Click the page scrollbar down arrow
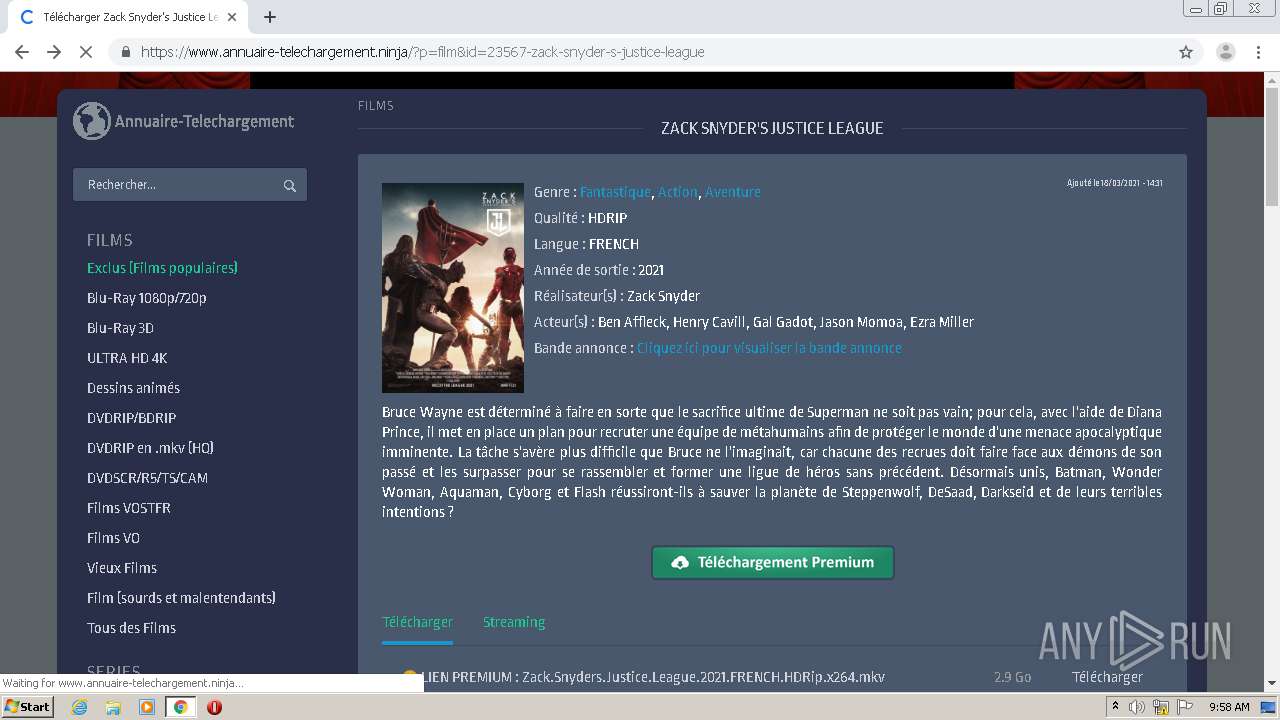Viewport: 1280px width, 720px height. pyautogui.click(x=1271, y=683)
